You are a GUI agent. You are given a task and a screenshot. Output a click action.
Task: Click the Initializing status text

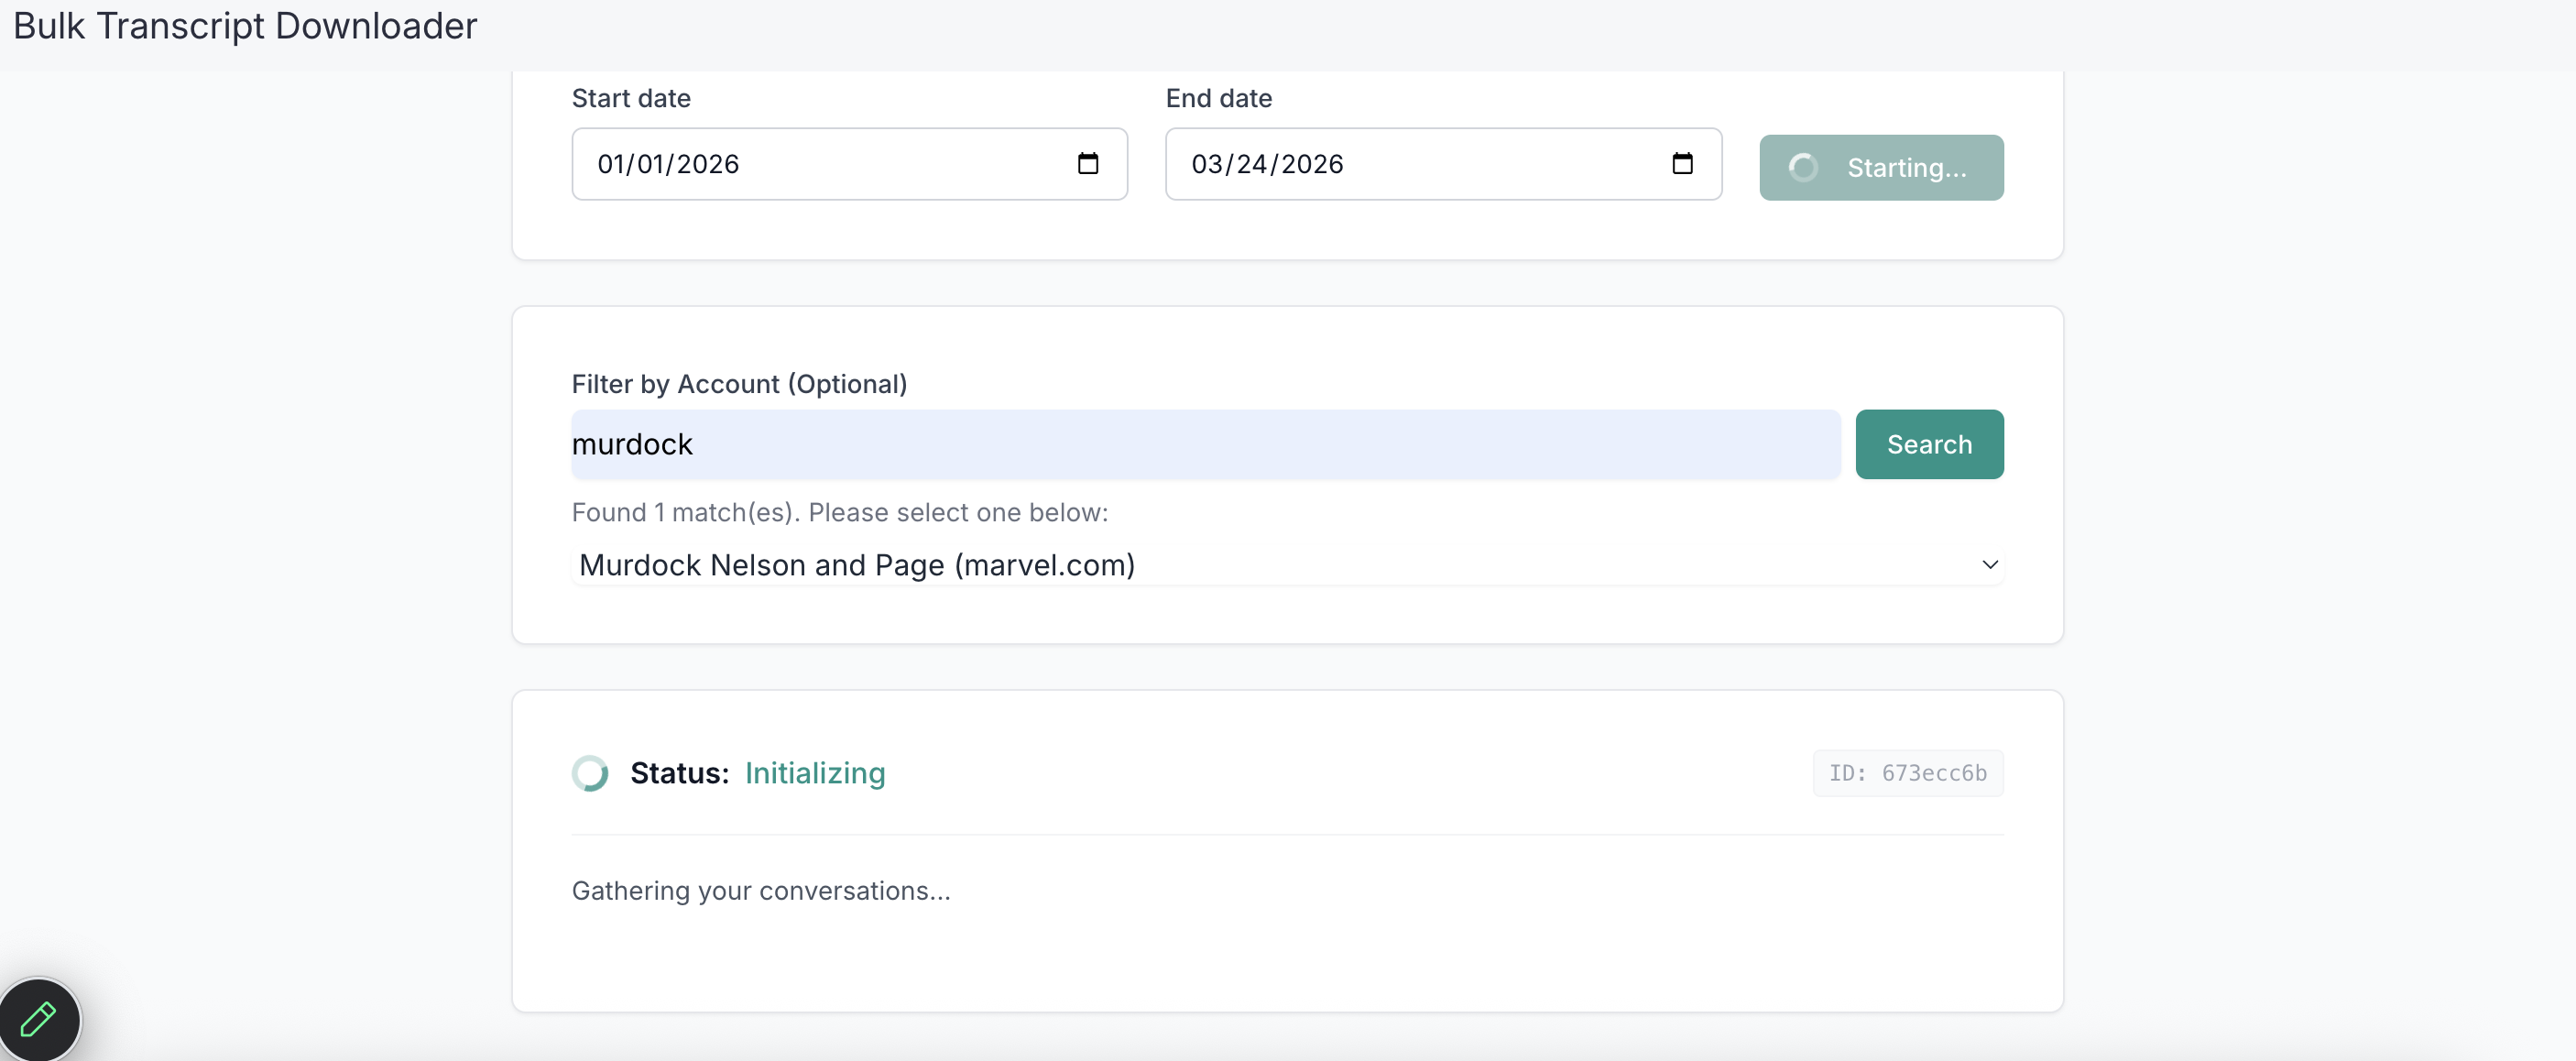814,773
